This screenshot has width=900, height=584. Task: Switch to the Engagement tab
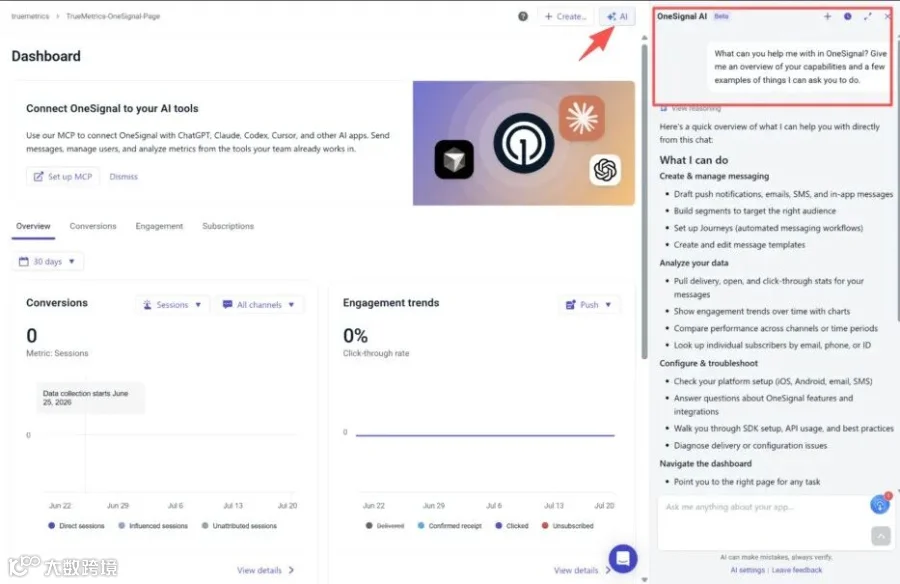(159, 226)
